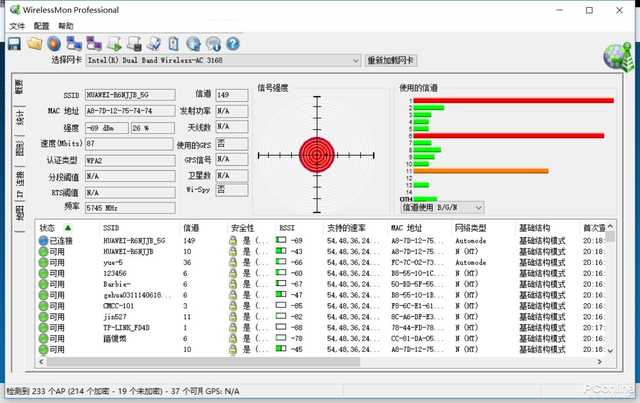Sort by the 信道 column header
The height and width of the screenshot is (403, 640).
coord(191,228)
